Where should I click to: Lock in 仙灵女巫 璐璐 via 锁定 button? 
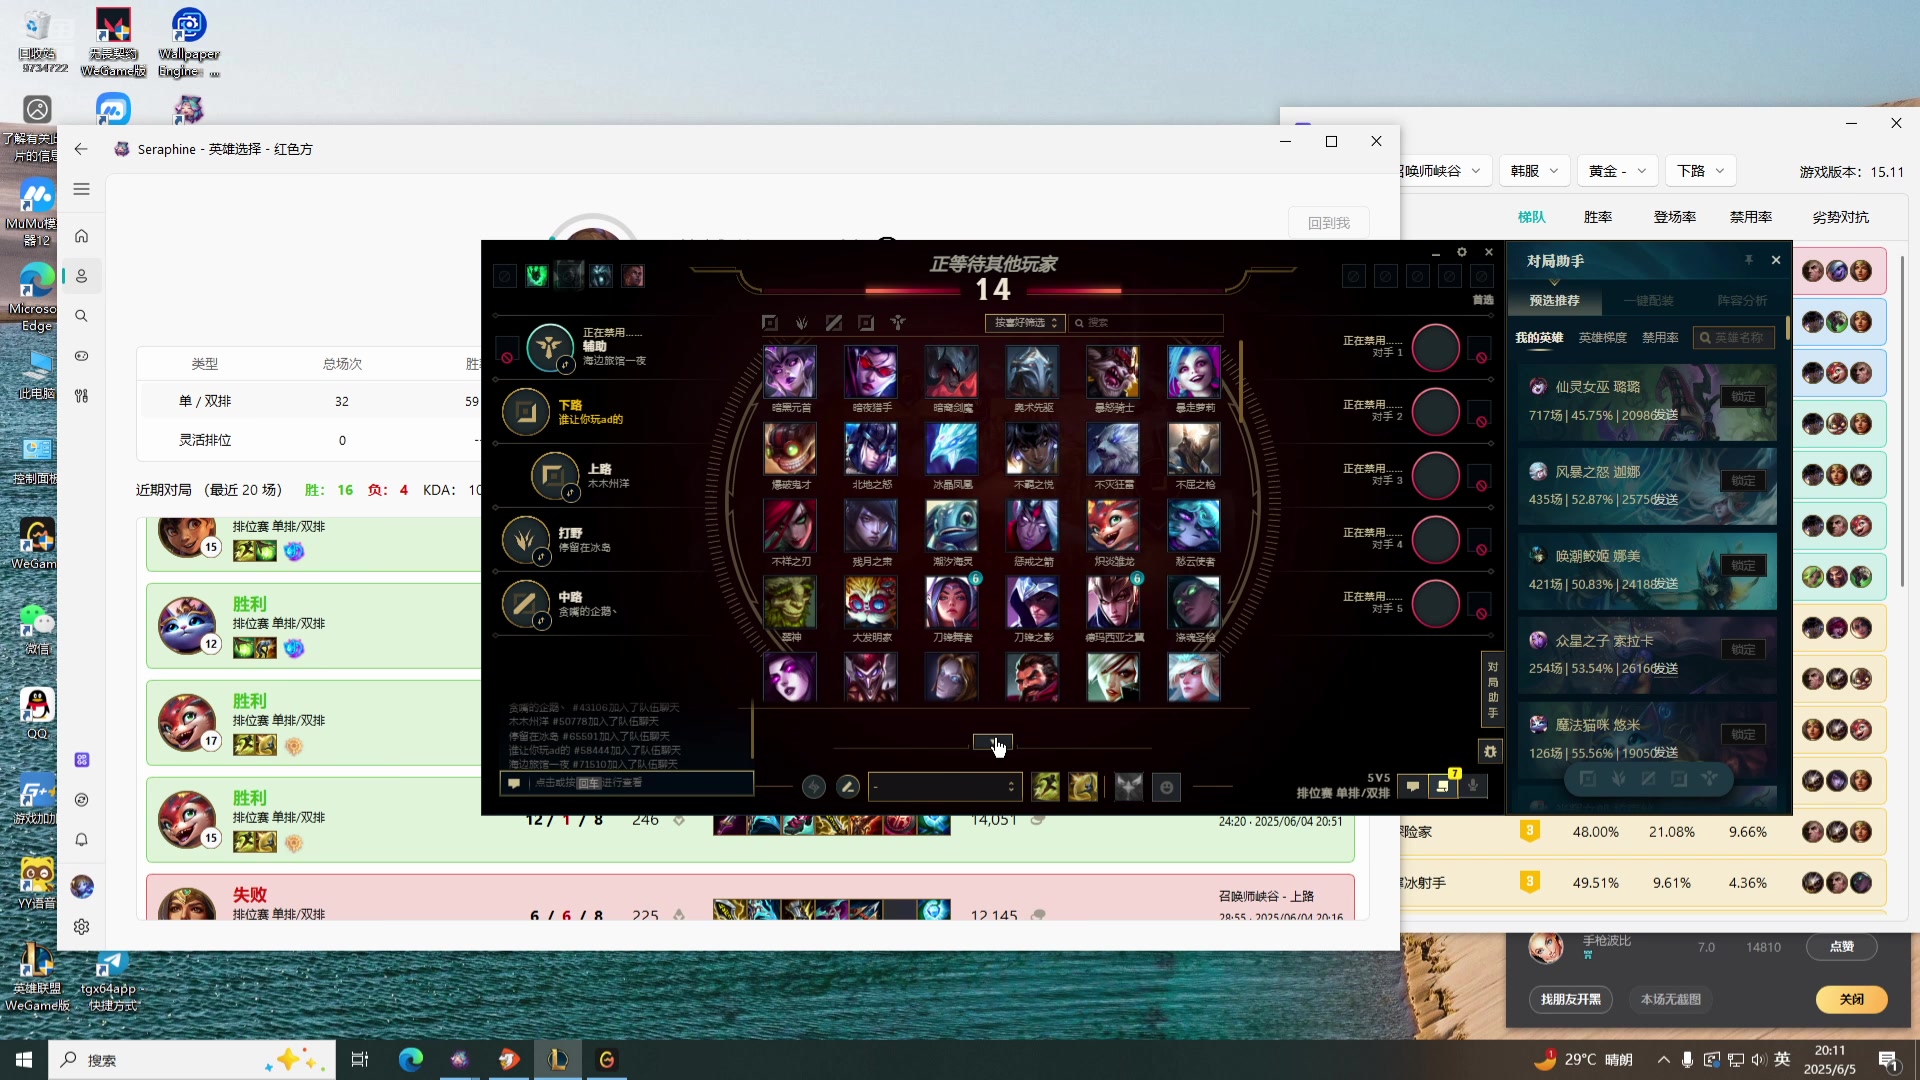1743,397
